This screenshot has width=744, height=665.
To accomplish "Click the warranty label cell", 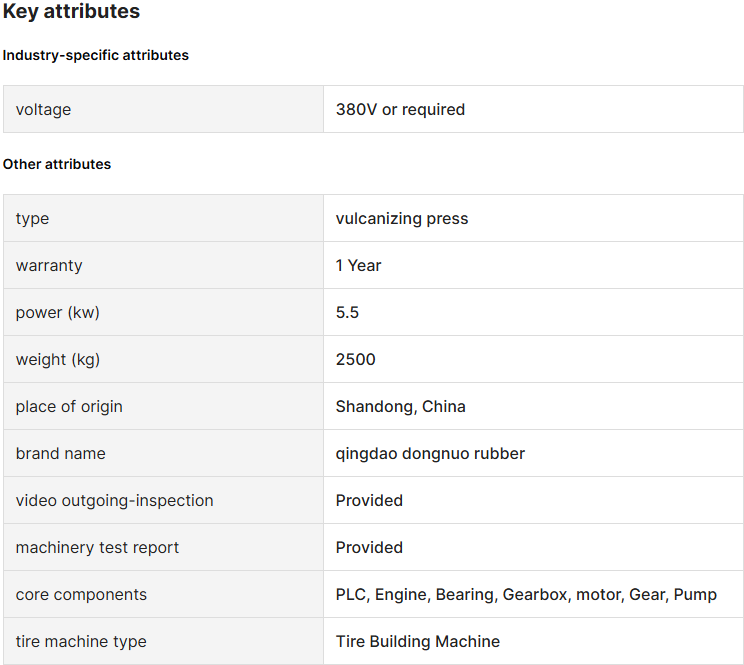I will (x=163, y=265).
